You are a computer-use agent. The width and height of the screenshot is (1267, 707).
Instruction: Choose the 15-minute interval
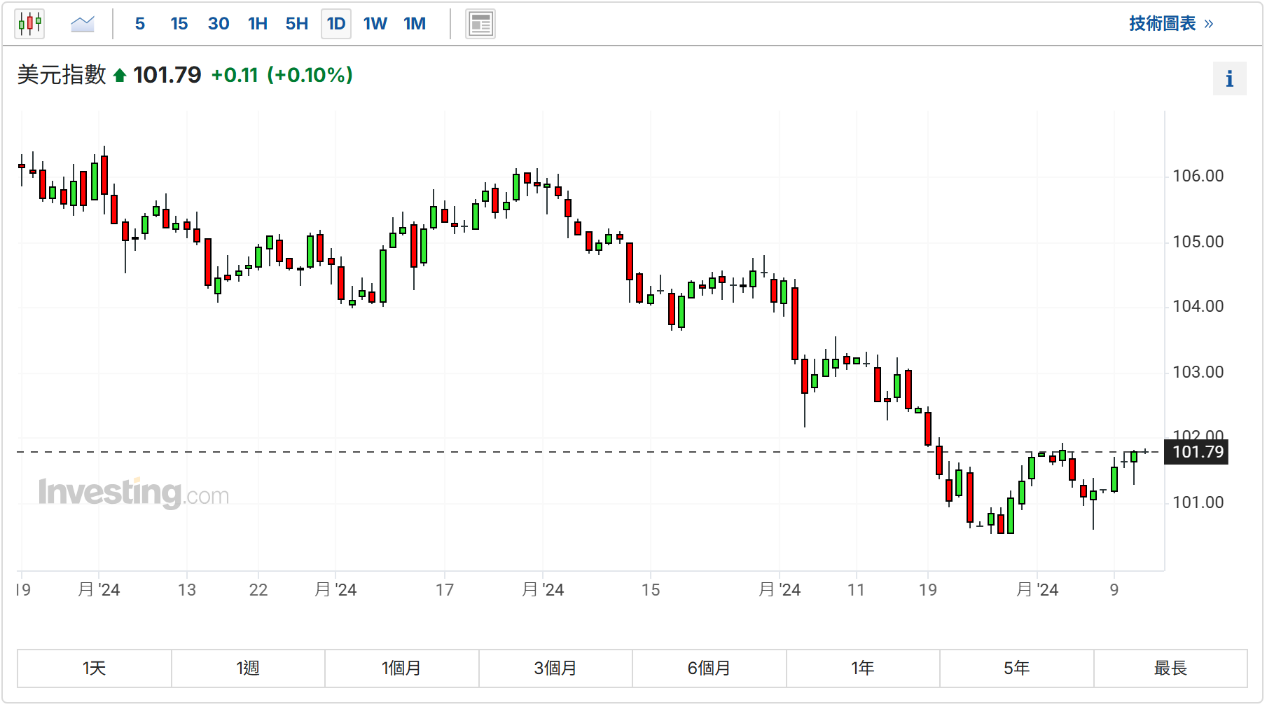[179, 23]
